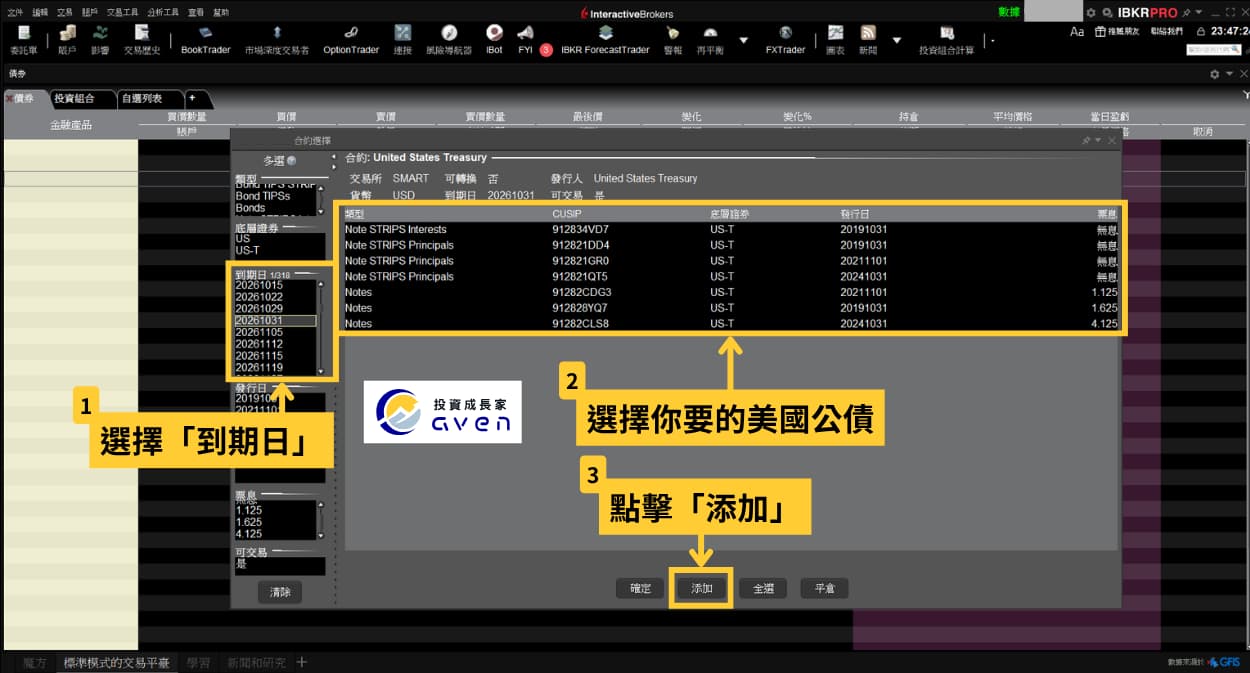Switch to 學習 workspace tab
The height and width of the screenshot is (673, 1250).
[x=198, y=662]
